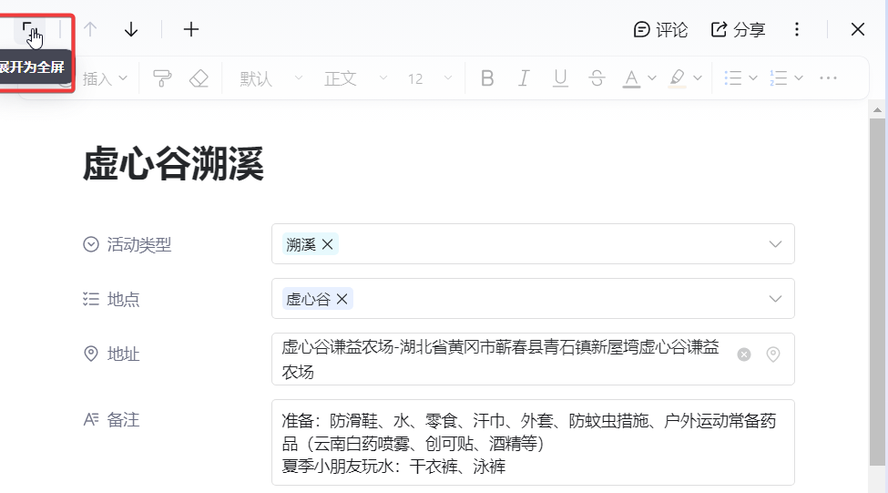Toggle underline formatting
This screenshot has width=888, height=493.
(560, 78)
